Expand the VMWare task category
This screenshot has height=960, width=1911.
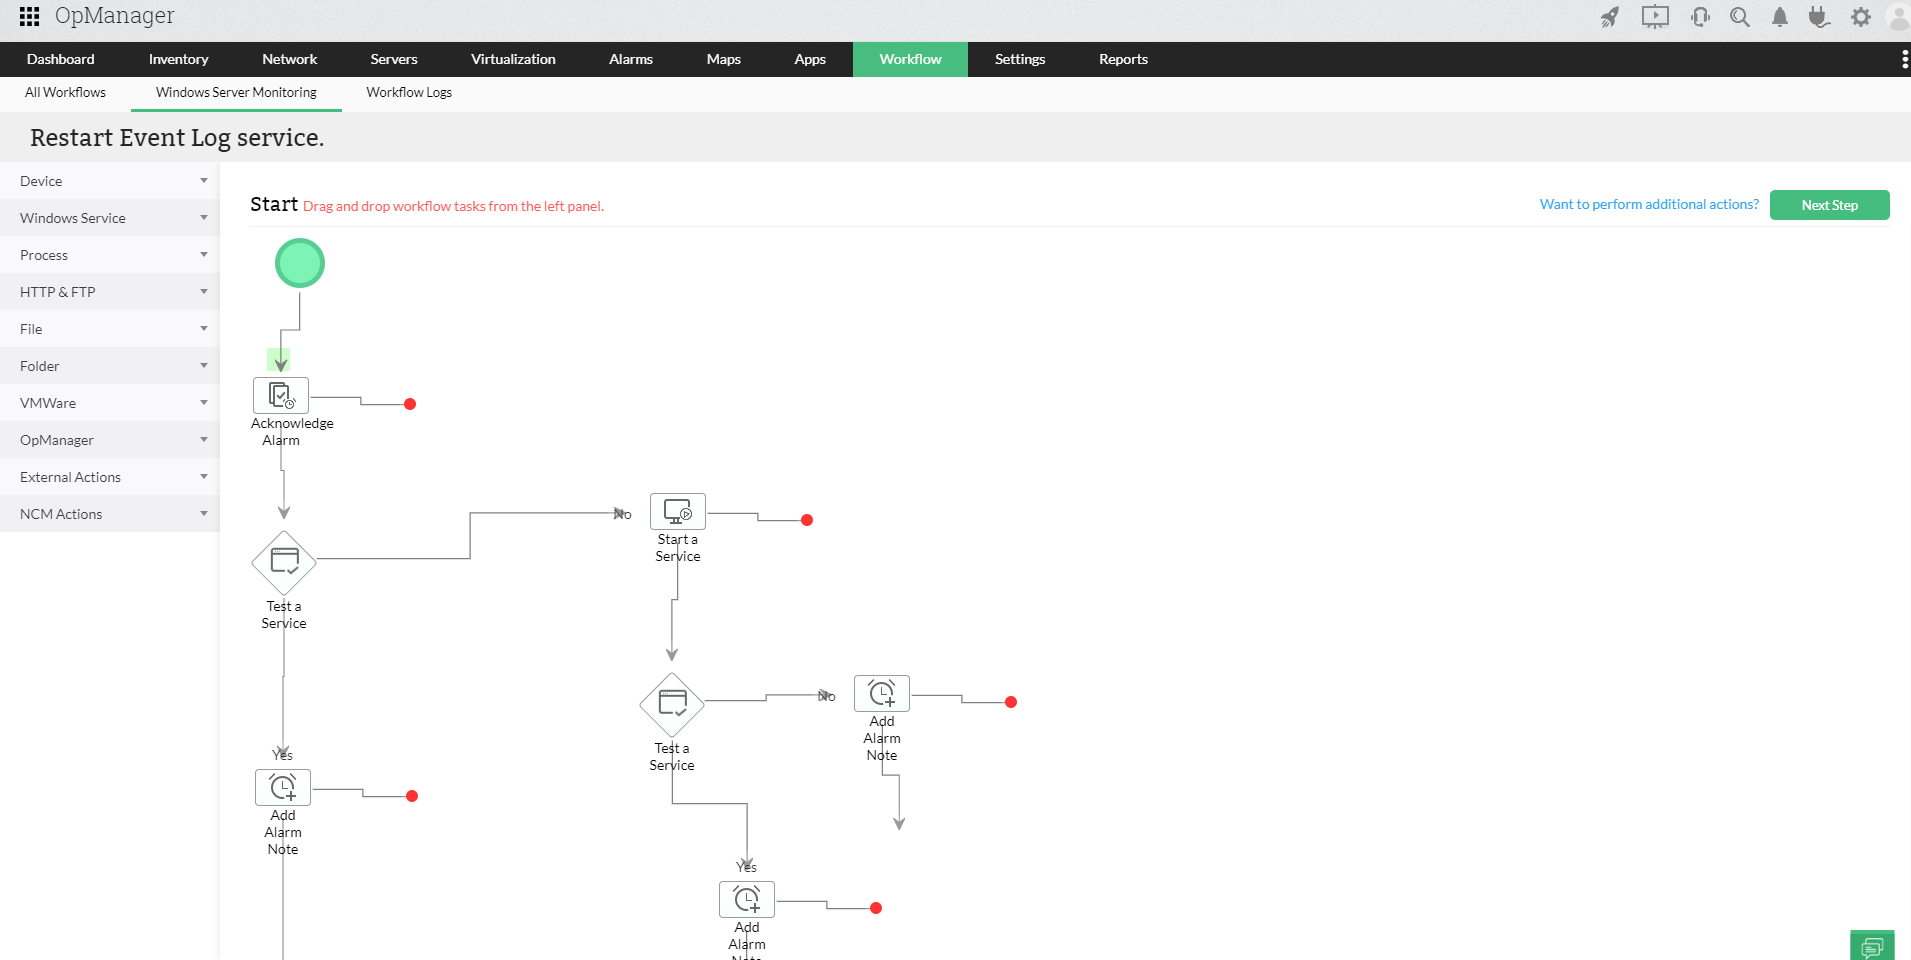point(110,403)
